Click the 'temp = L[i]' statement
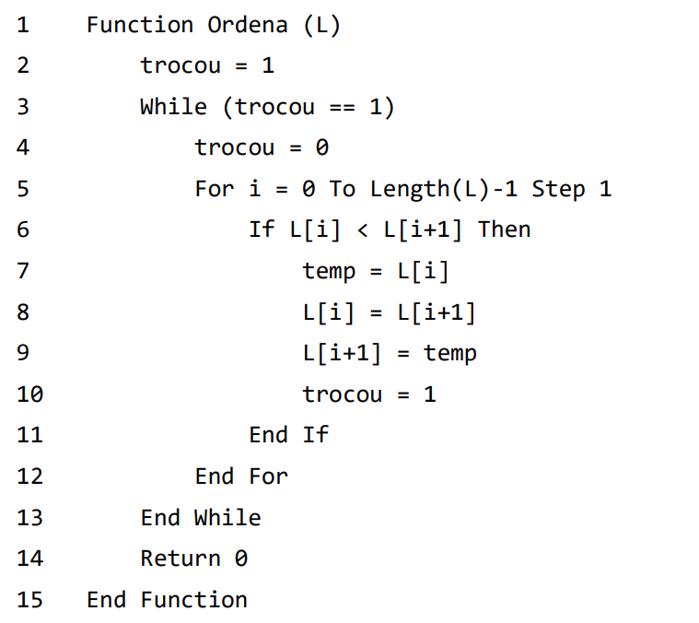699x623 pixels. (376, 271)
